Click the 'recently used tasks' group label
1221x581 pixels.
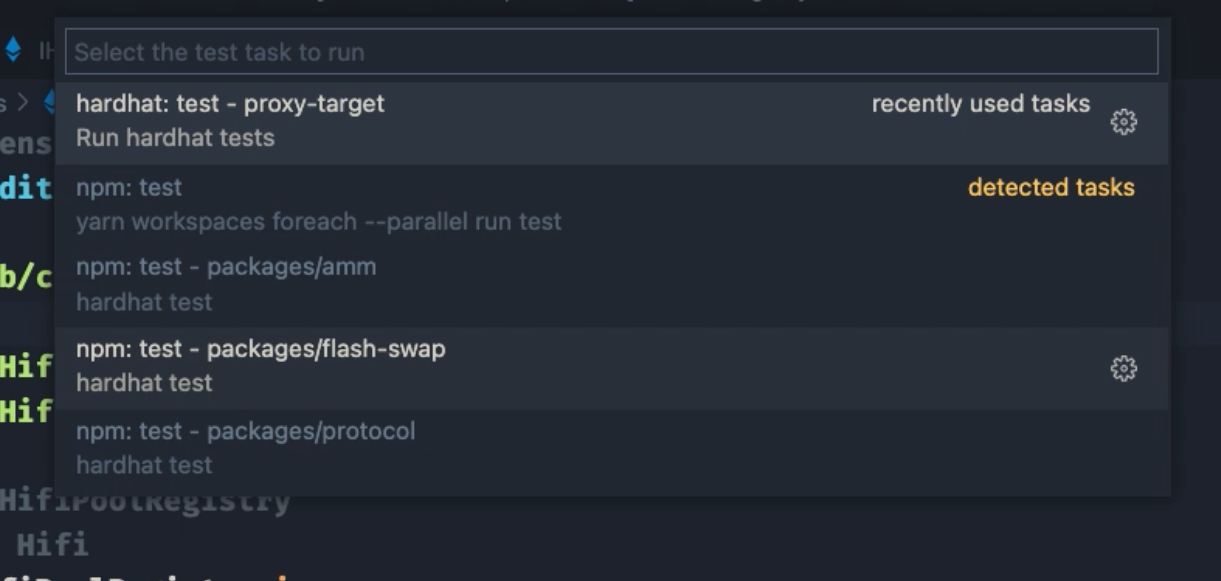[980, 104]
